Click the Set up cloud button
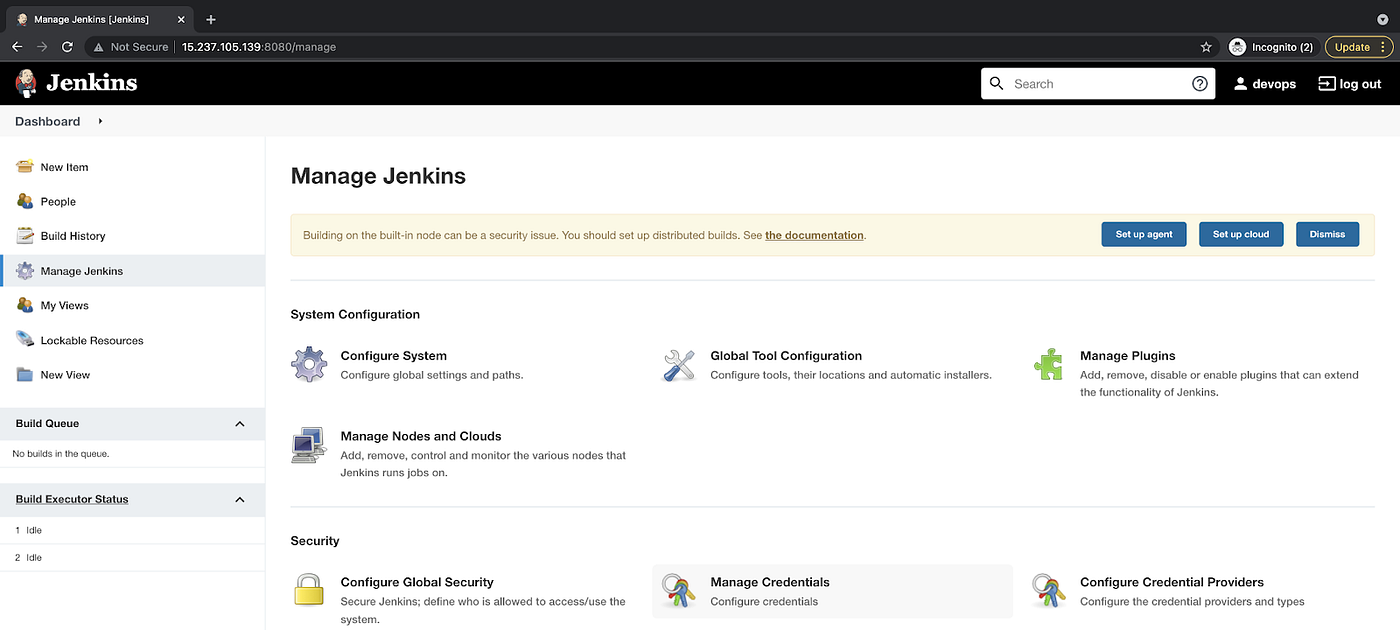The height and width of the screenshot is (630, 1400). pyautogui.click(x=1241, y=234)
